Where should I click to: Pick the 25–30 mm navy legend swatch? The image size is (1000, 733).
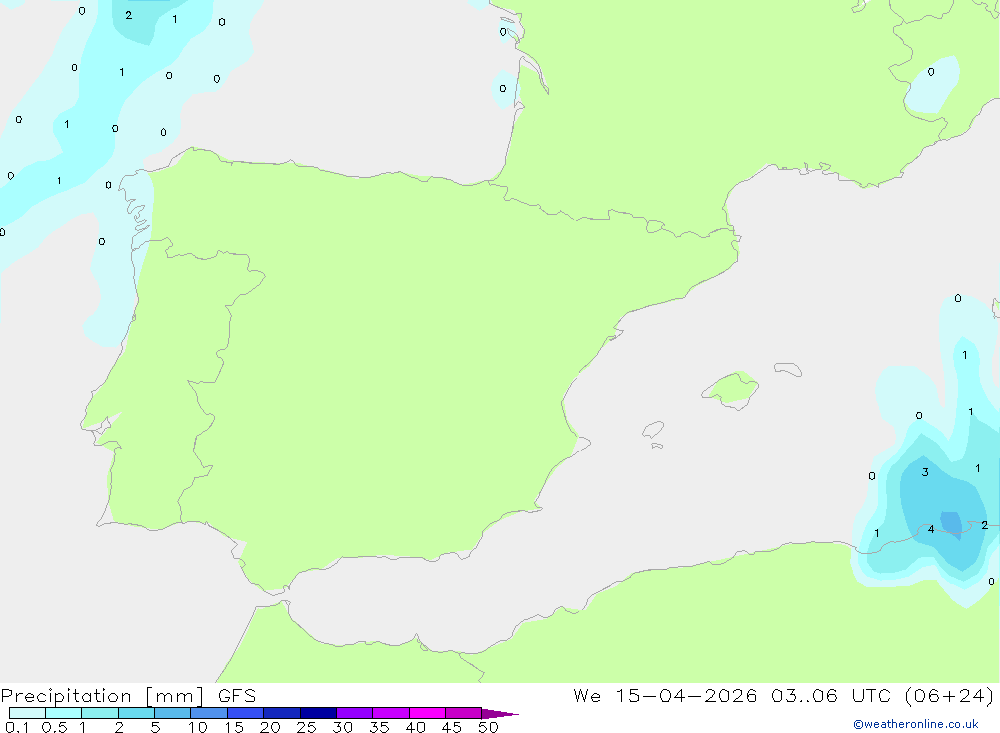(x=318, y=713)
